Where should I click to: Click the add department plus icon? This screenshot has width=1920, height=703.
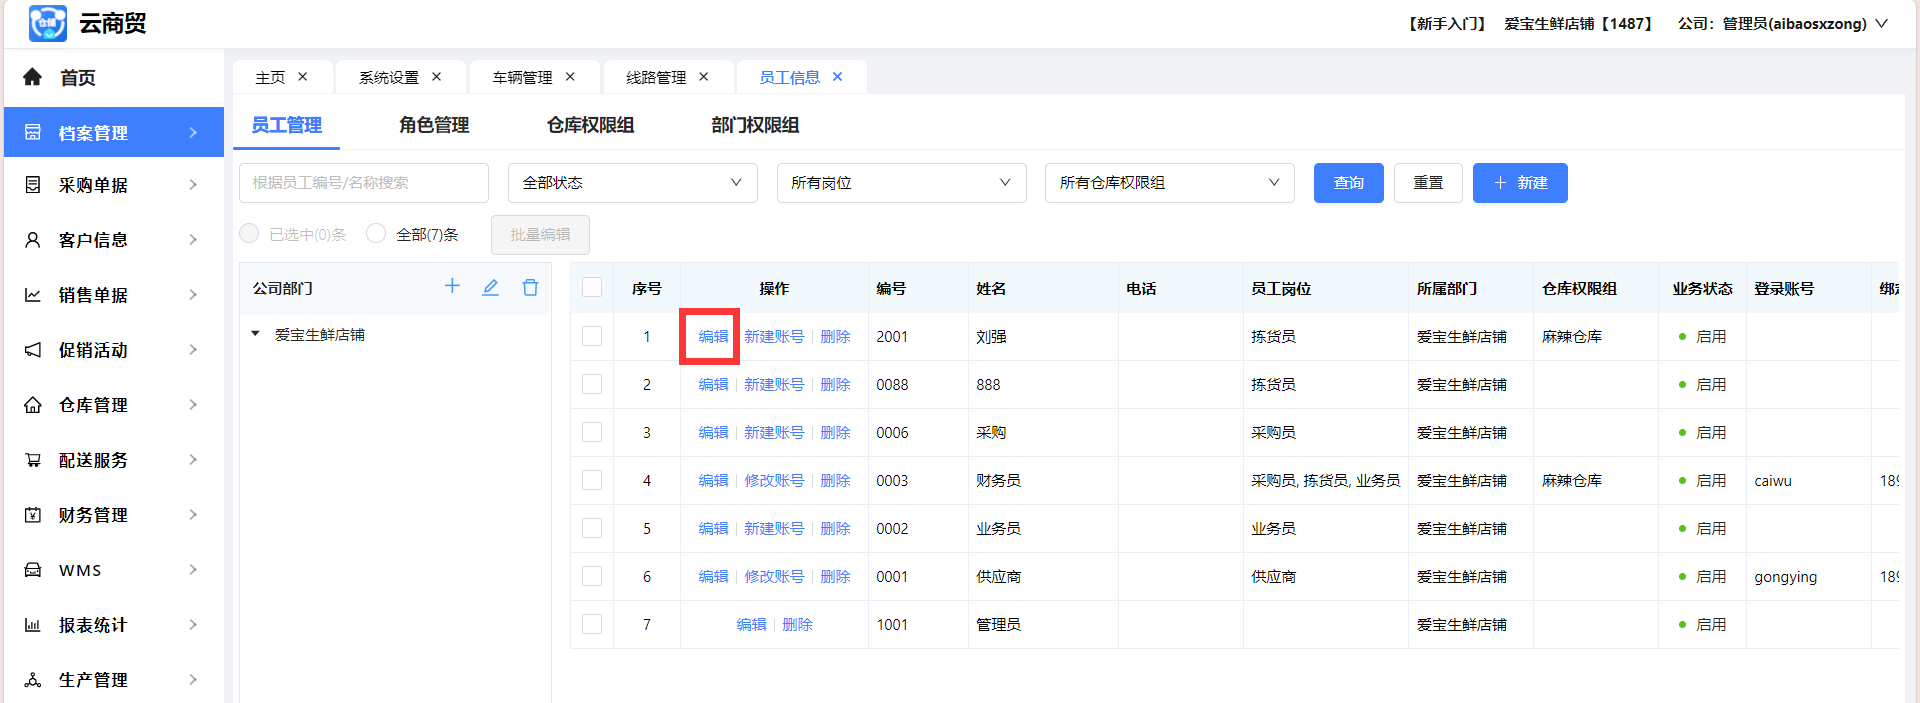point(452,287)
